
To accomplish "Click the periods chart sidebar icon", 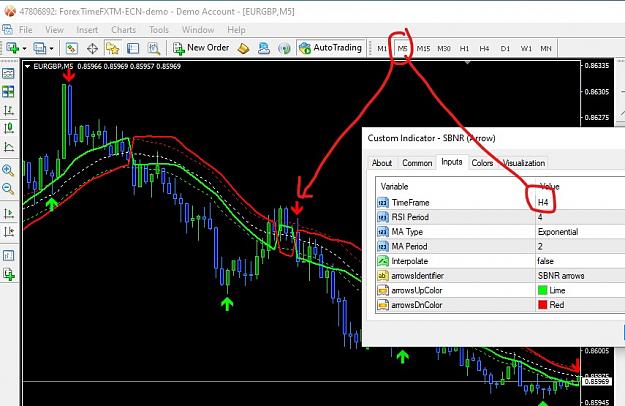I will (x=8, y=255).
